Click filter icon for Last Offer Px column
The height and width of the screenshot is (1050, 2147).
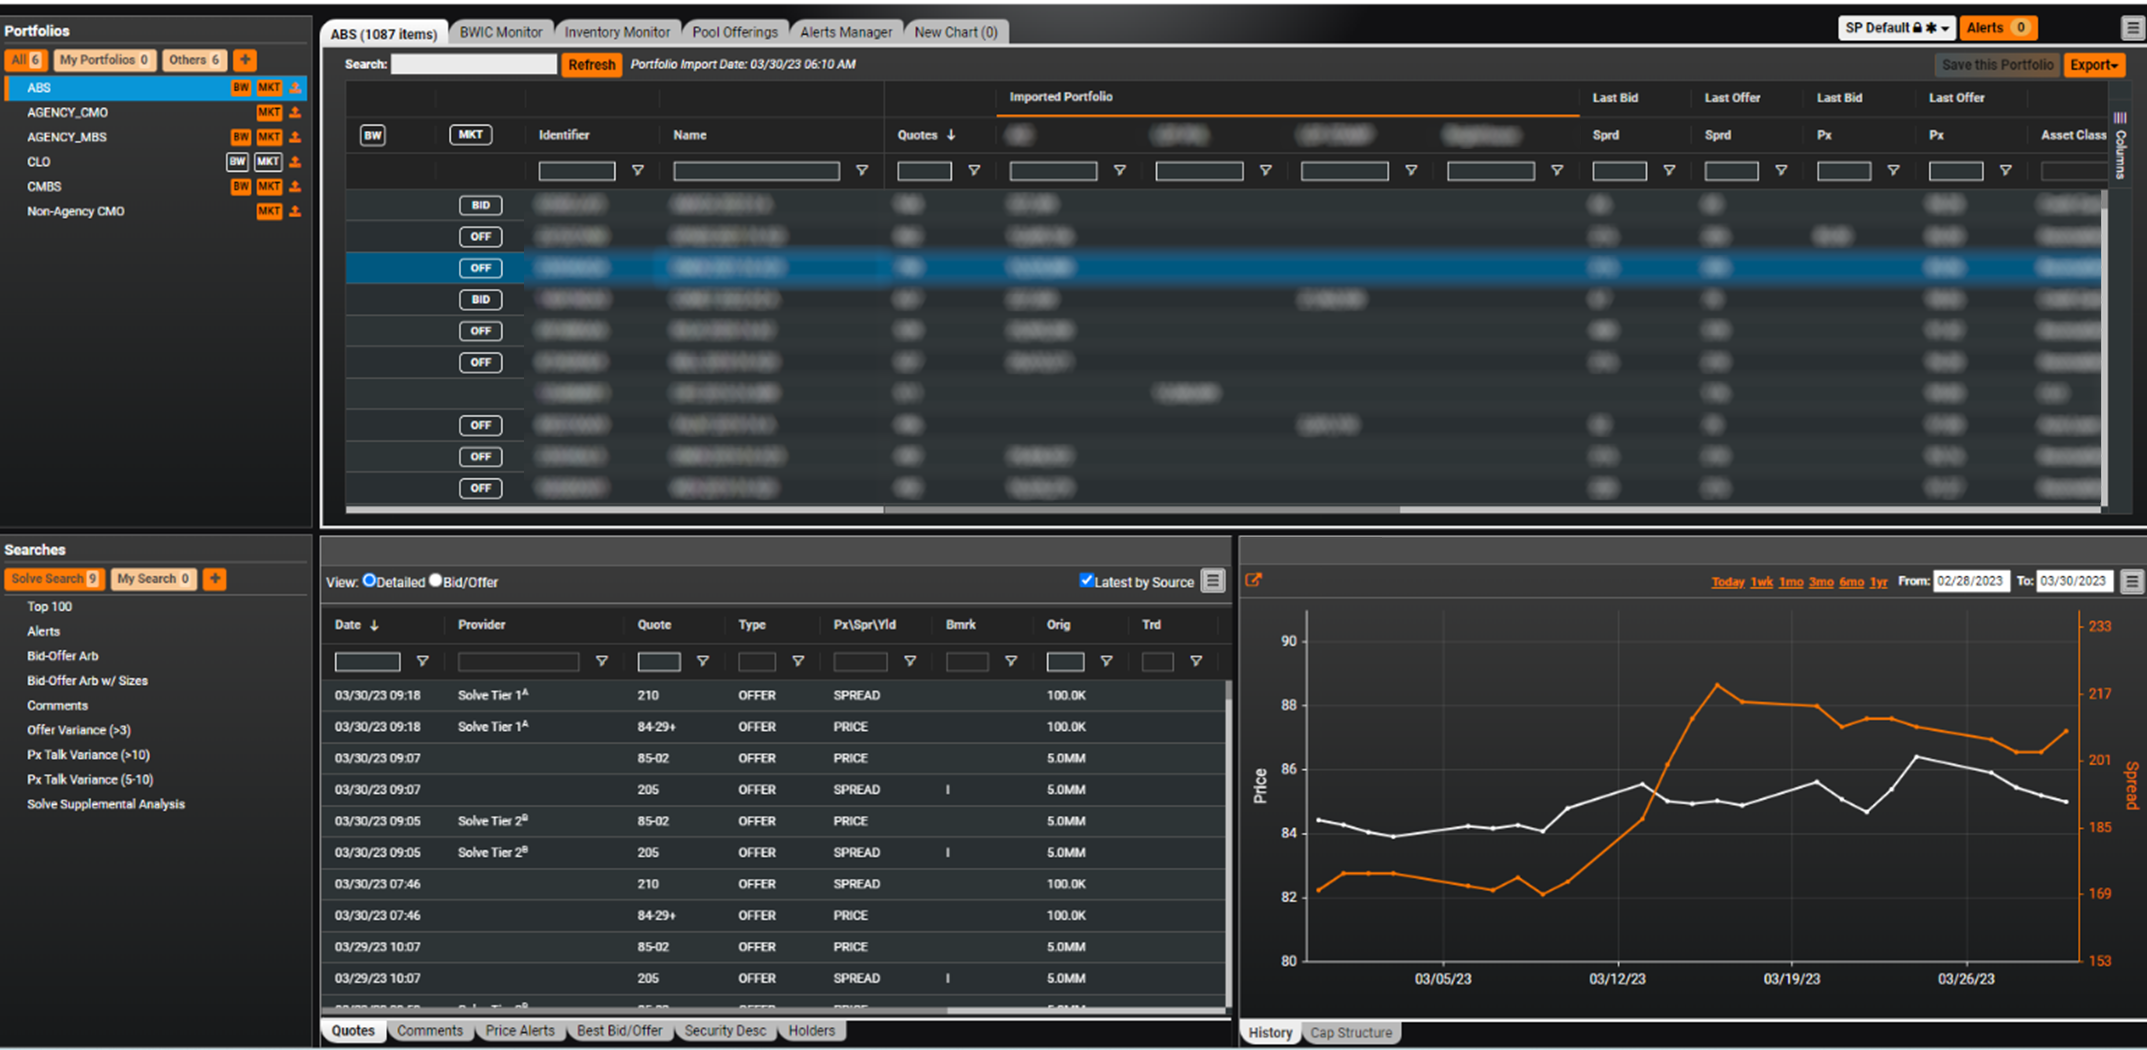2005,171
